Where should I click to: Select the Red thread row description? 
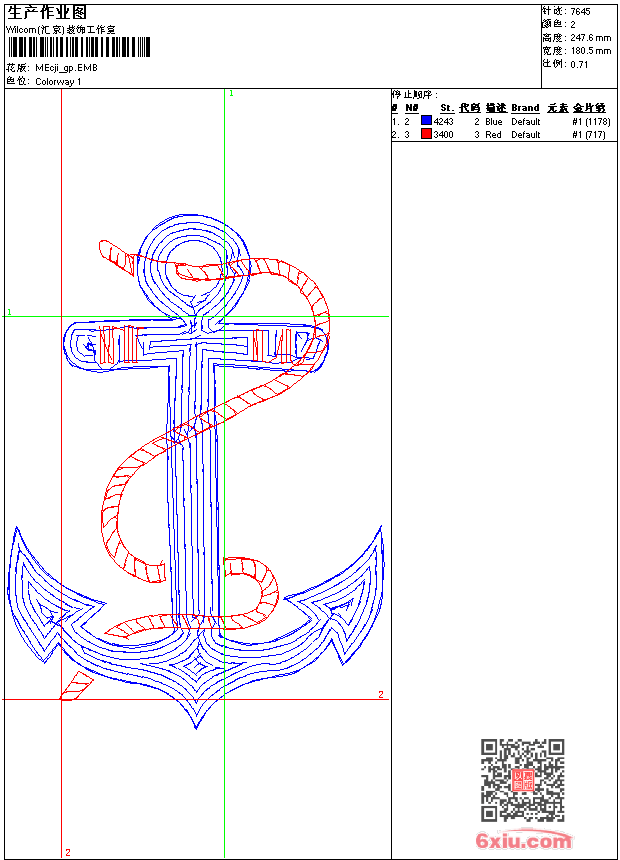[493, 134]
